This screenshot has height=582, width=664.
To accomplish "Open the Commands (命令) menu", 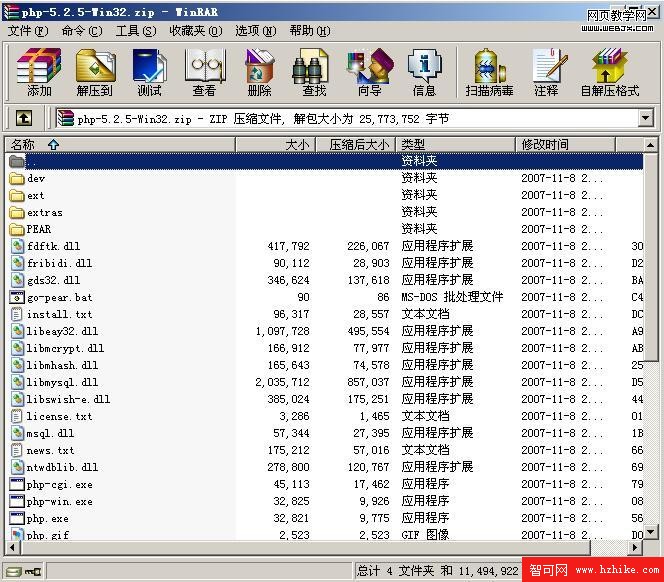I will click(82, 31).
